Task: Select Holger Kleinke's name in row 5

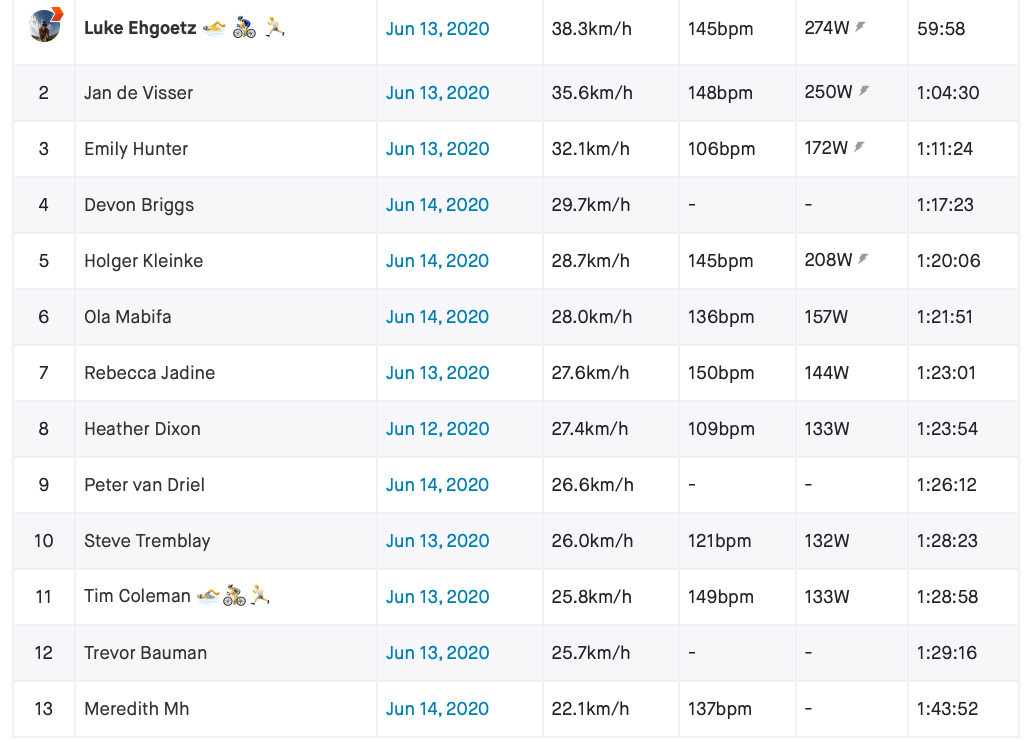Action: (143, 261)
